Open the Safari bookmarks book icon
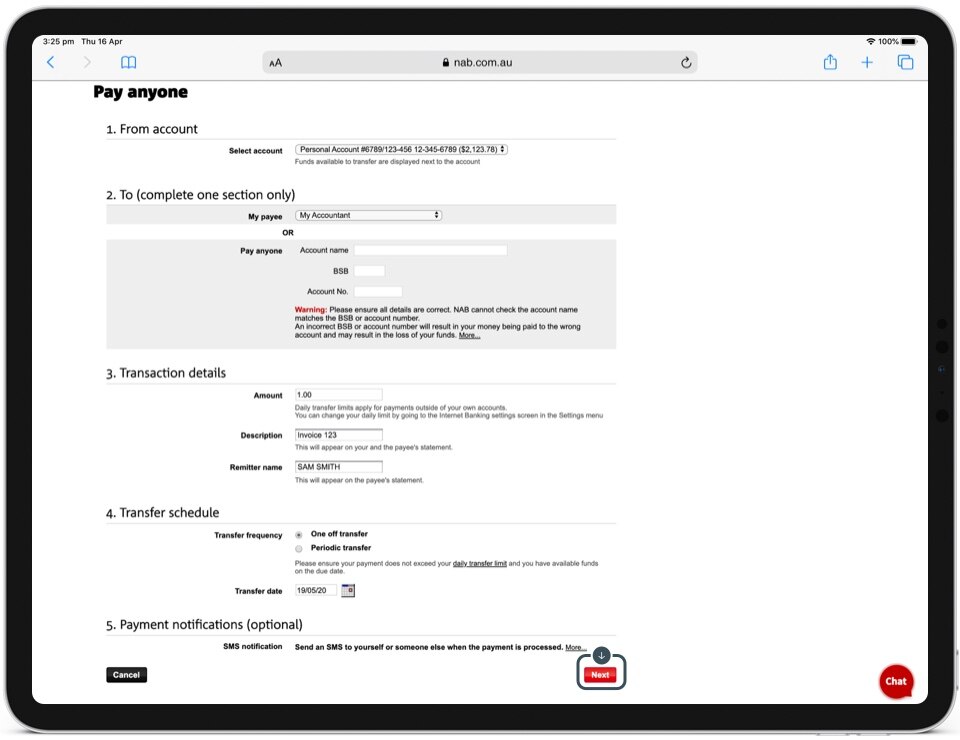960x740 pixels. click(x=128, y=62)
